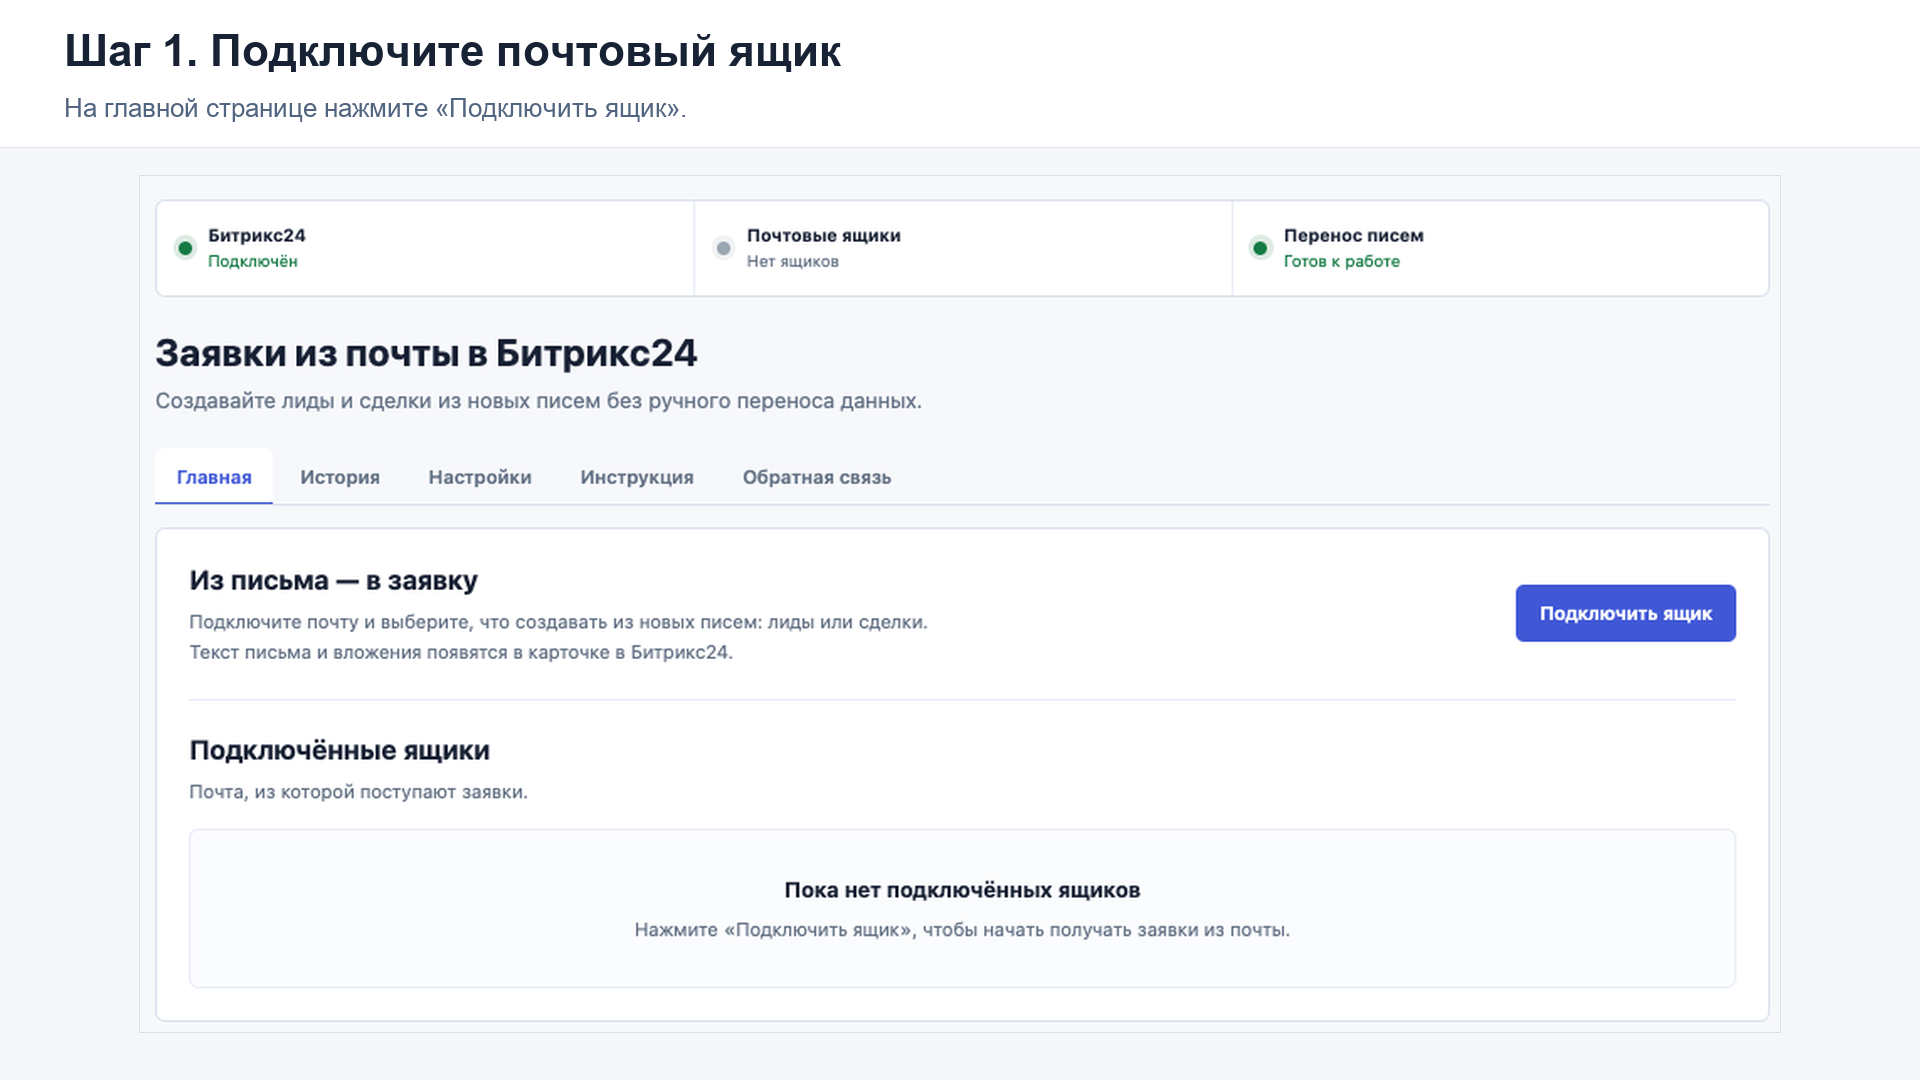This screenshot has width=1920, height=1080.
Task: Click the Почта, из которой поступают заявки text
Action: tap(359, 792)
